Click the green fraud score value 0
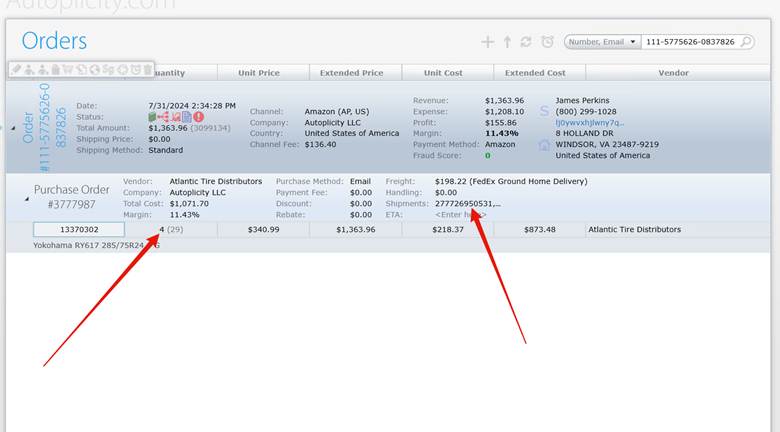The image size is (780, 432). [x=488, y=155]
